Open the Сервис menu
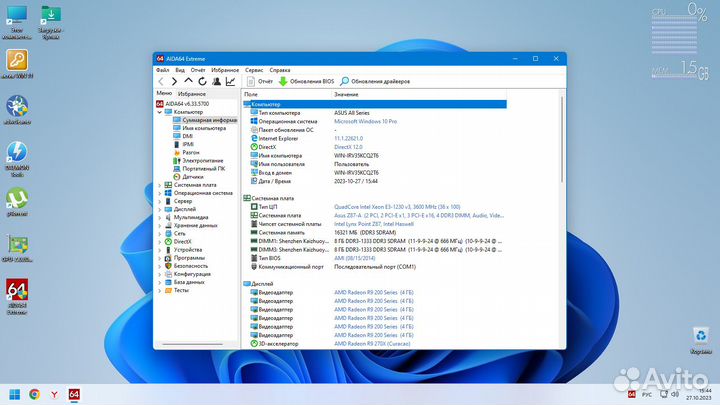 coord(254,70)
